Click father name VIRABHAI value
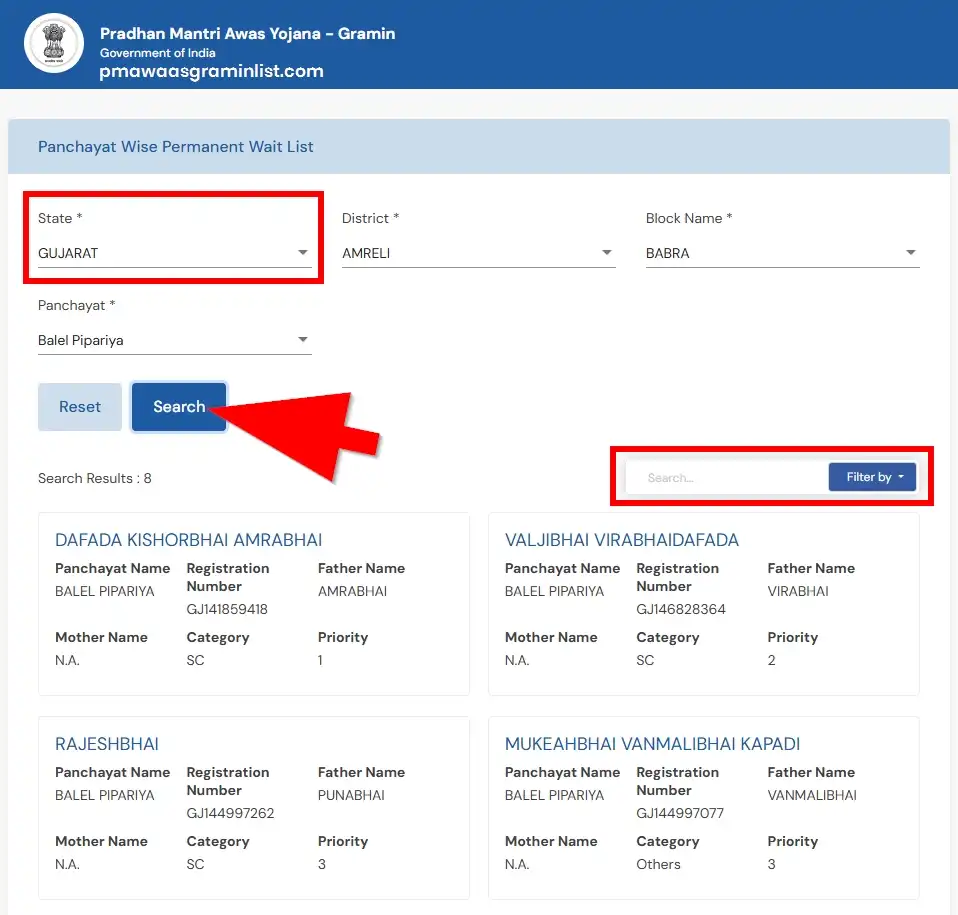 click(x=798, y=591)
